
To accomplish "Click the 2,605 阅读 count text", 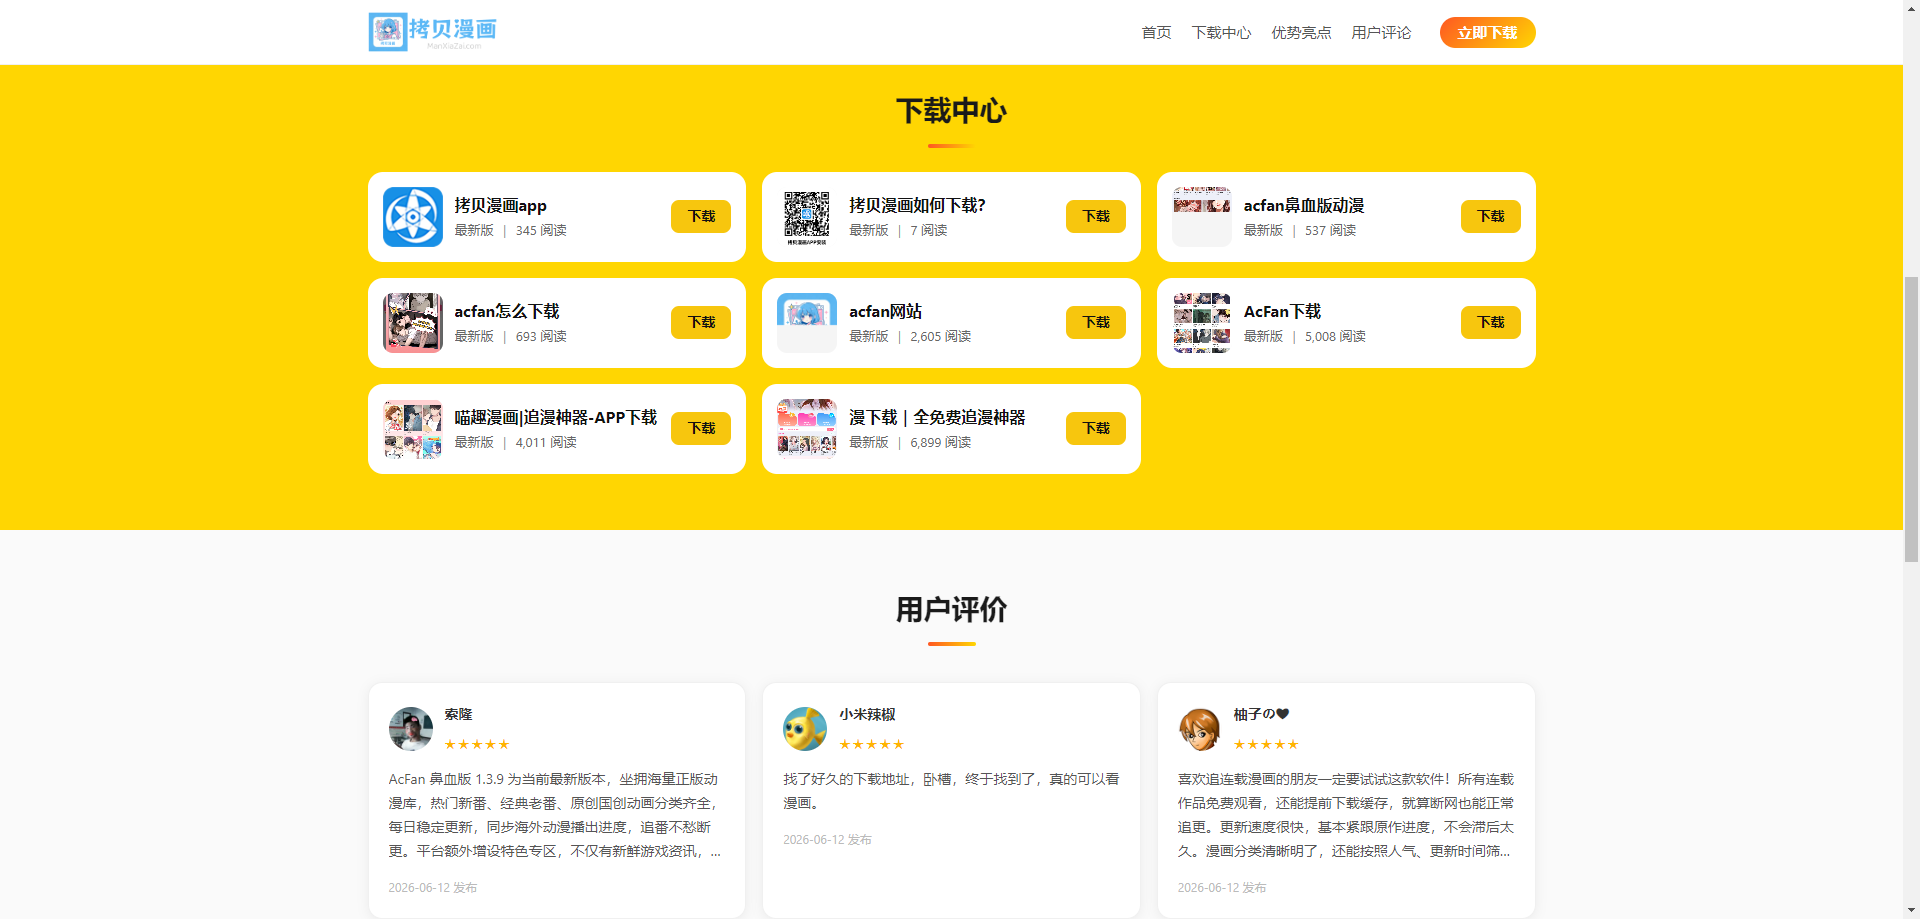I will tap(940, 337).
